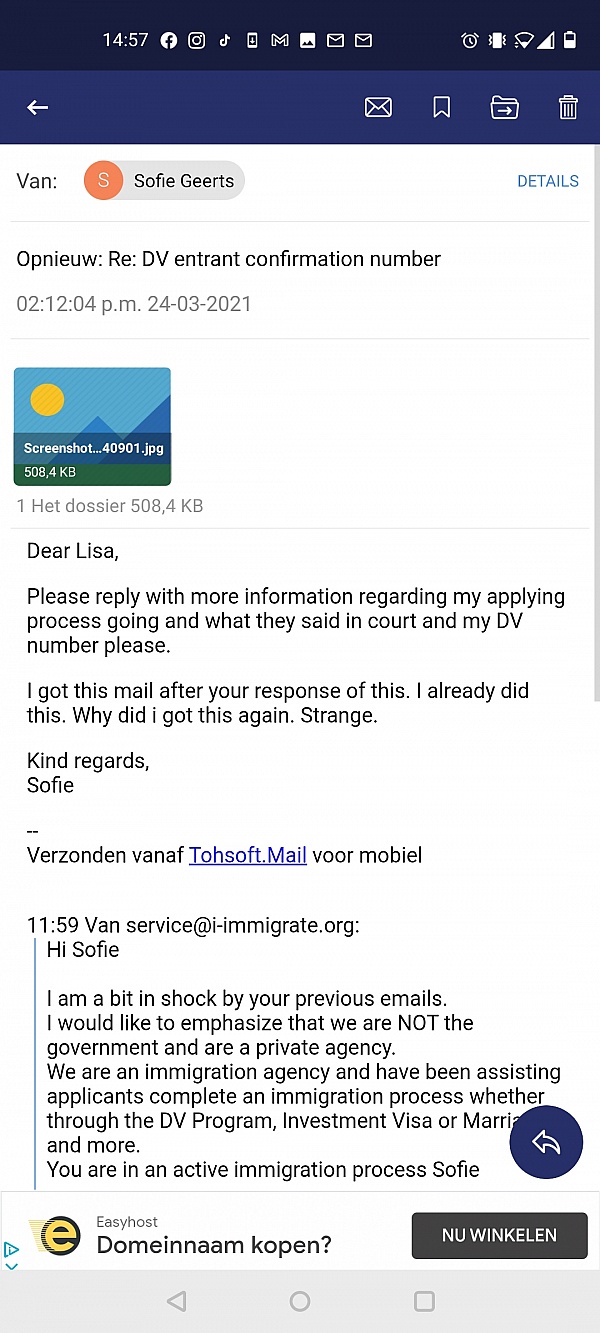Tap Android home circle button
The width and height of the screenshot is (600, 1333).
click(300, 1301)
